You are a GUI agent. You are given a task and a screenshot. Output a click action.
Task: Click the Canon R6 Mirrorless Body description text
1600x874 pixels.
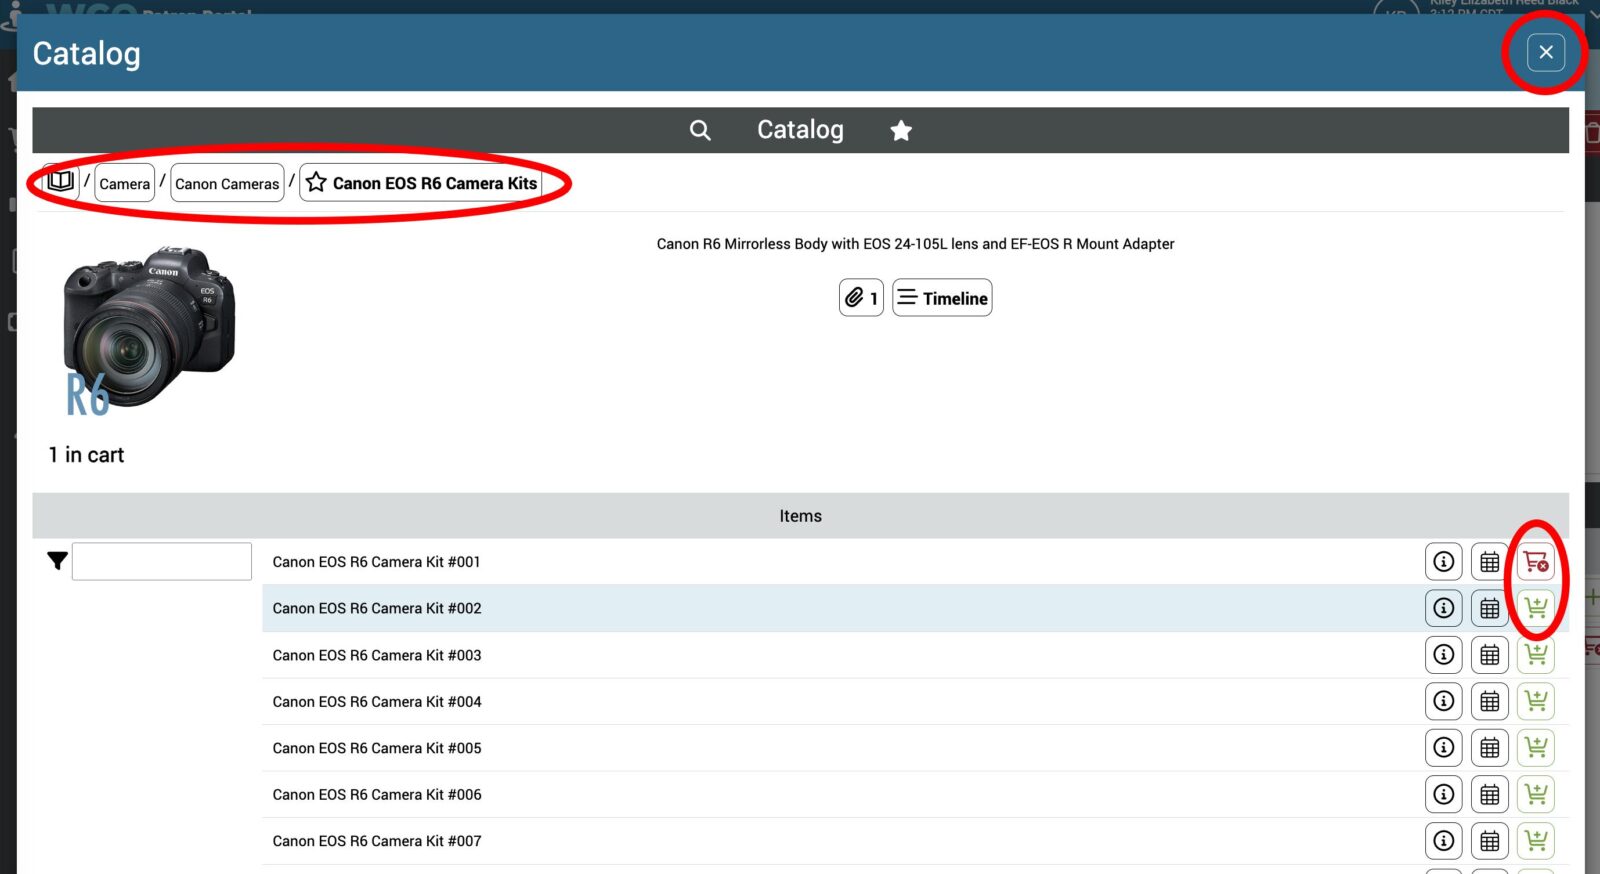[x=915, y=244]
